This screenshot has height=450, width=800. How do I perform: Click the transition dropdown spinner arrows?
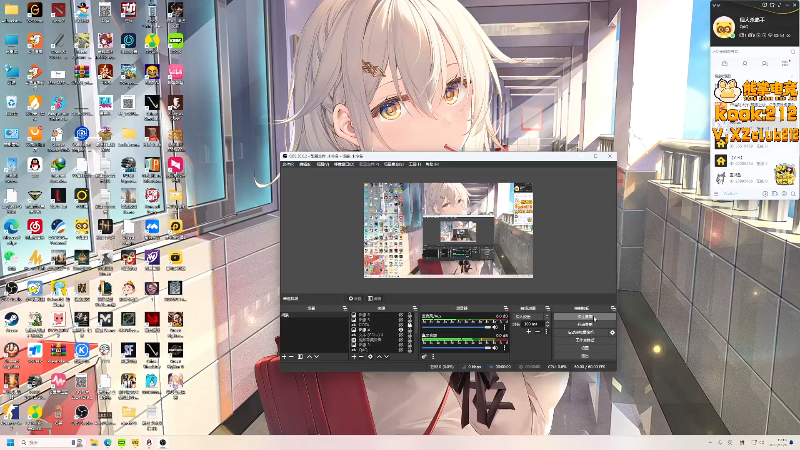point(547,316)
